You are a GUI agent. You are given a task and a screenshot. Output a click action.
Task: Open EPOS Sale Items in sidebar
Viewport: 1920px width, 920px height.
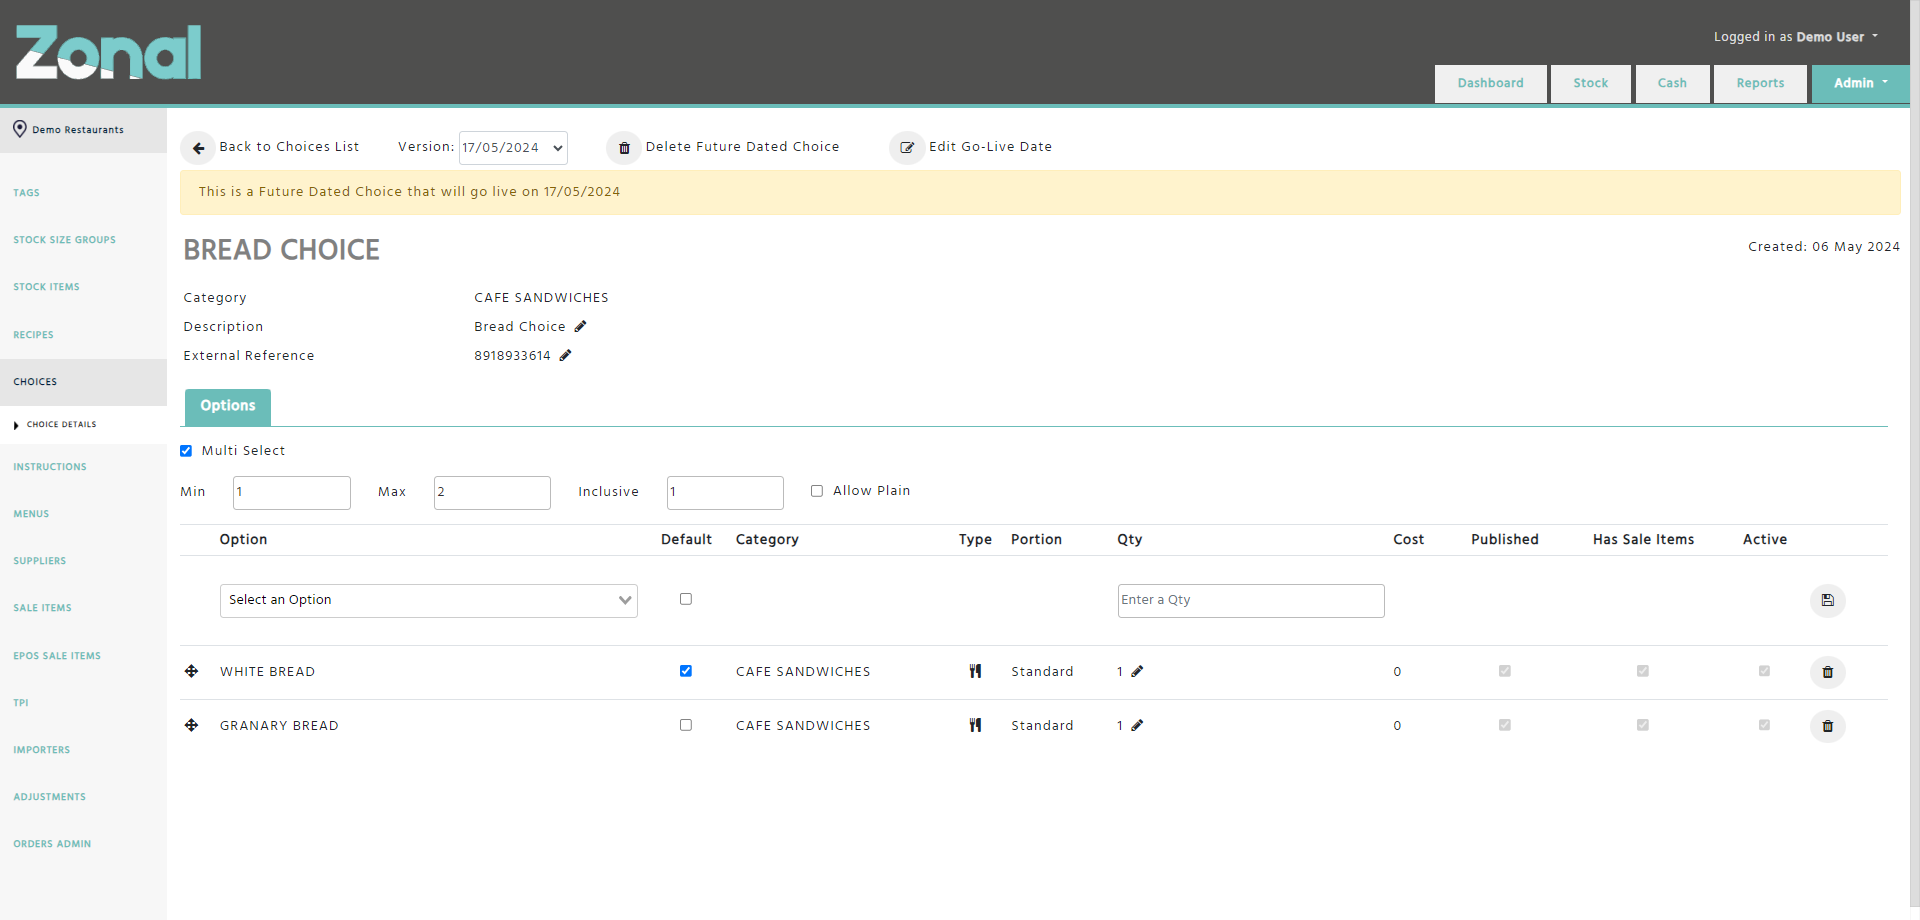click(57, 656)
